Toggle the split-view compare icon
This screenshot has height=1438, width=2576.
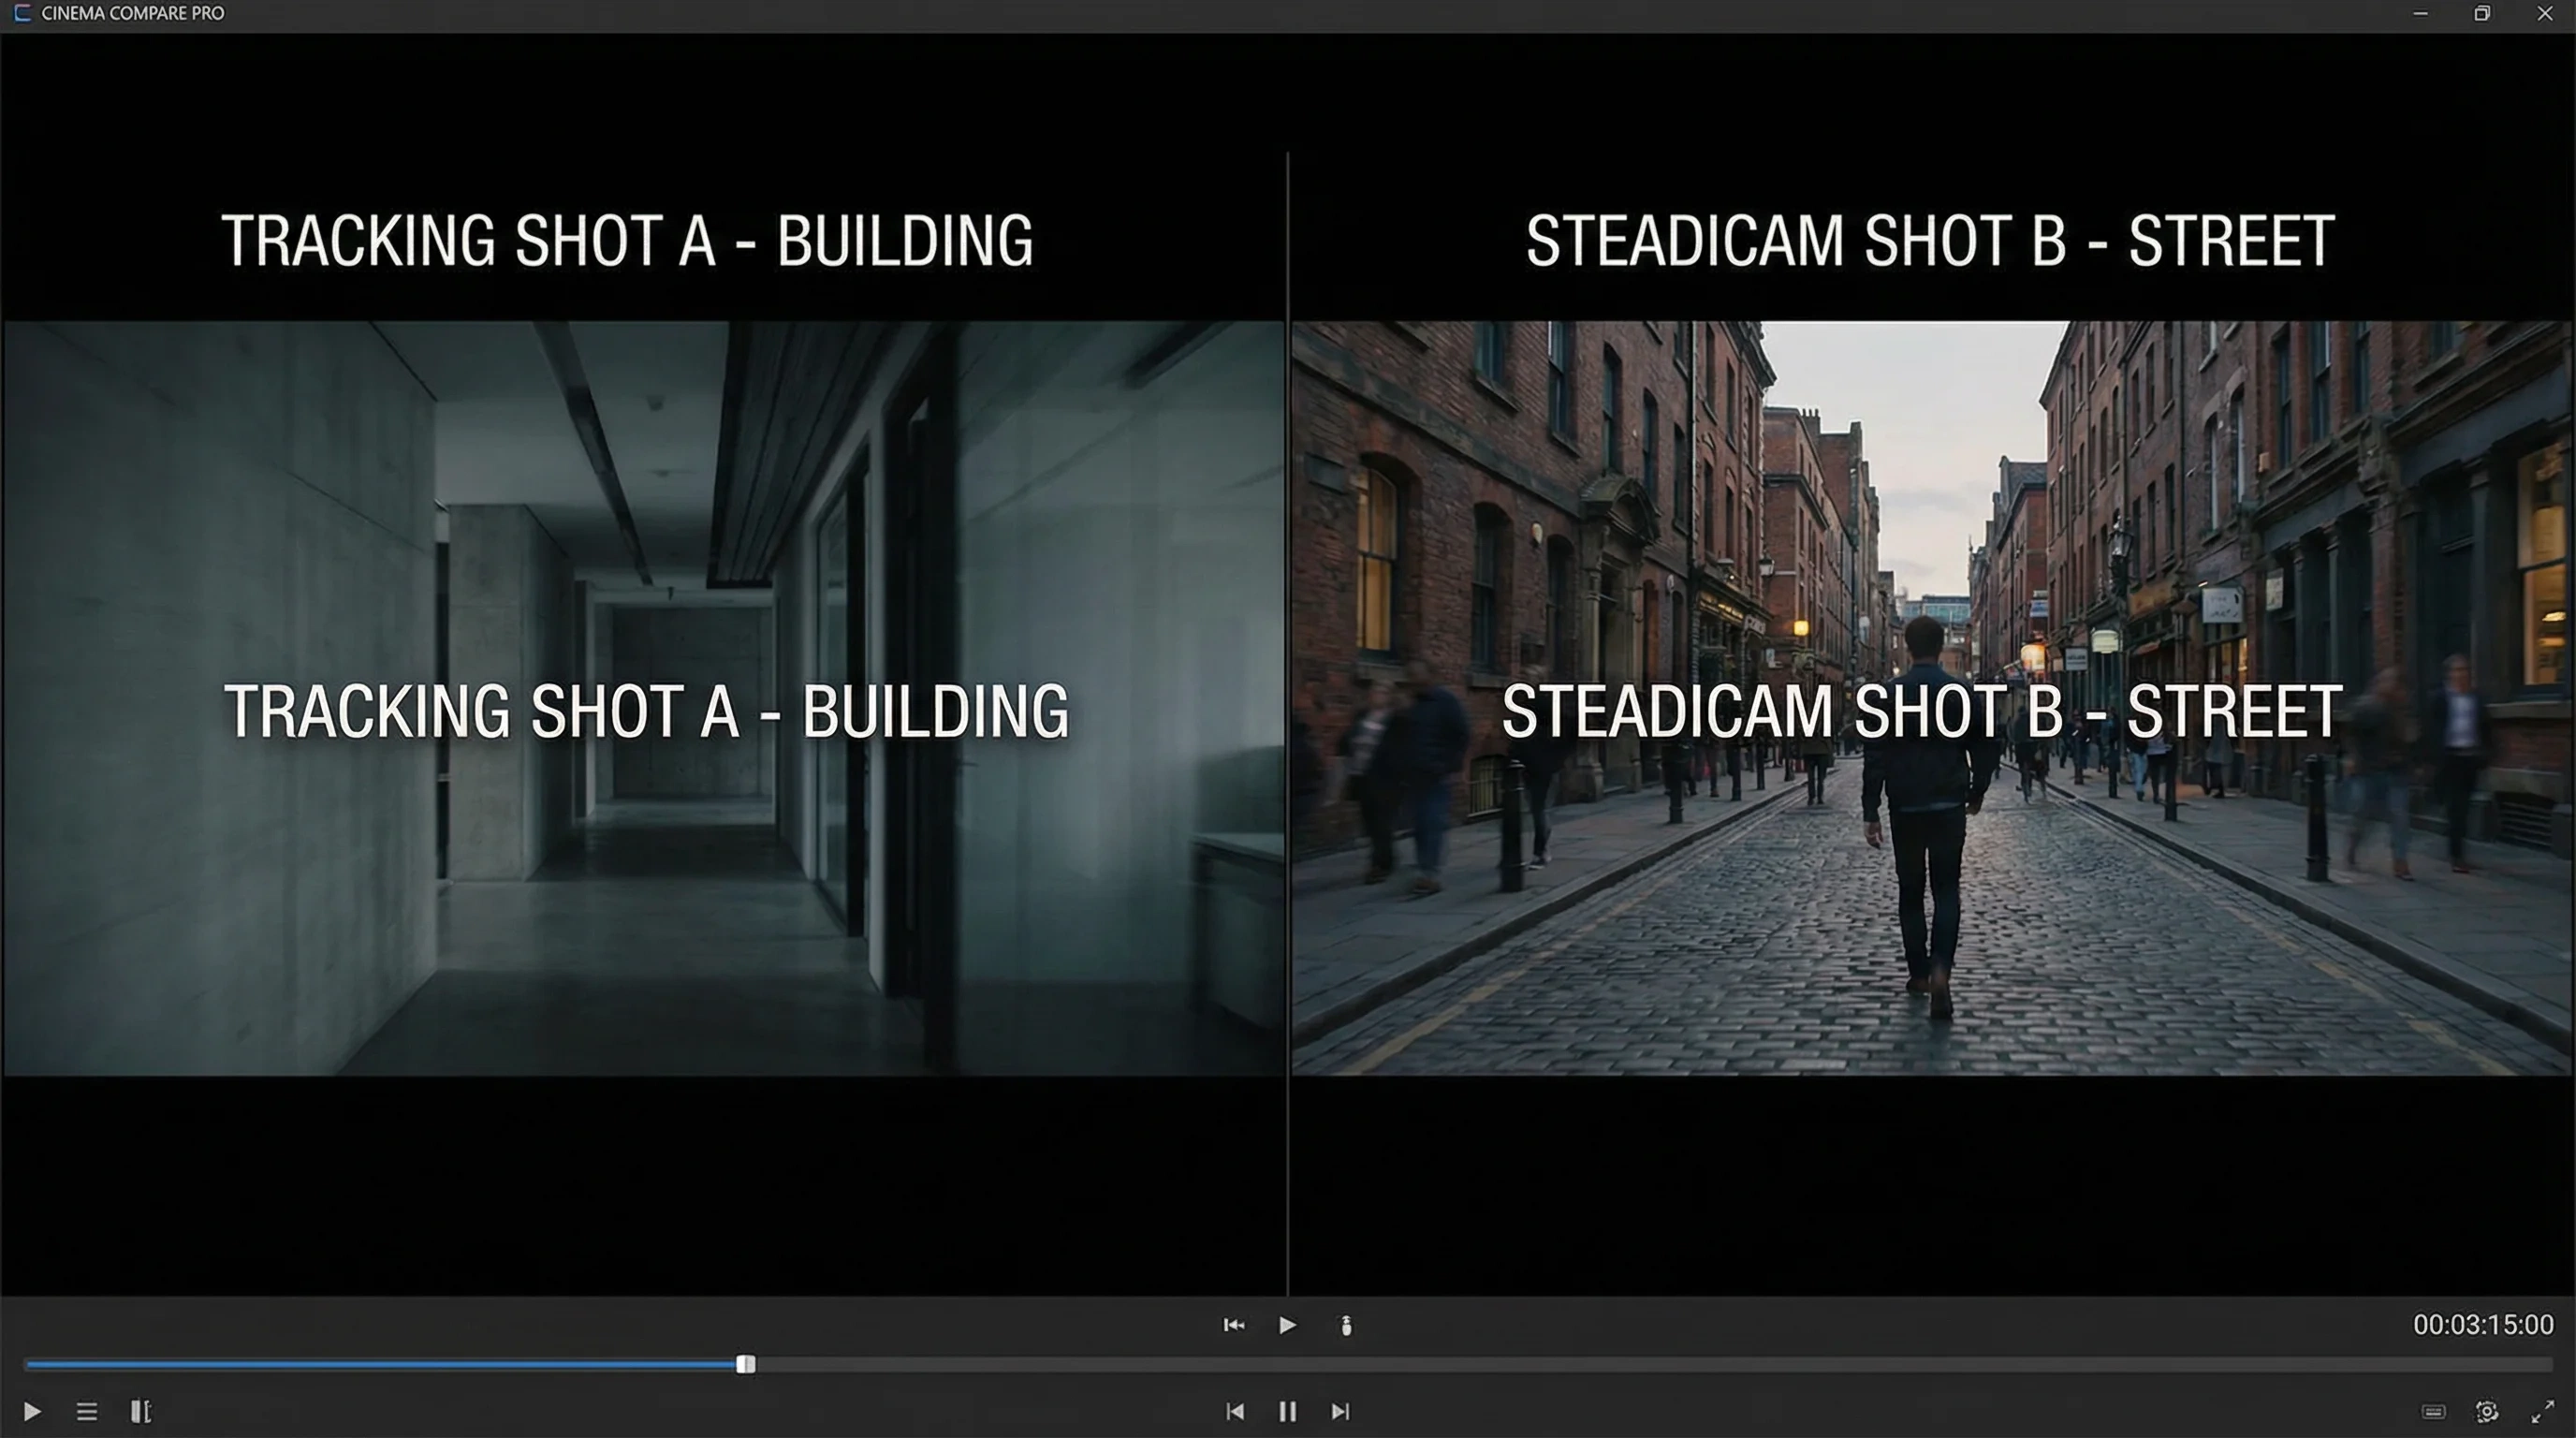(x=141, y=1411)
